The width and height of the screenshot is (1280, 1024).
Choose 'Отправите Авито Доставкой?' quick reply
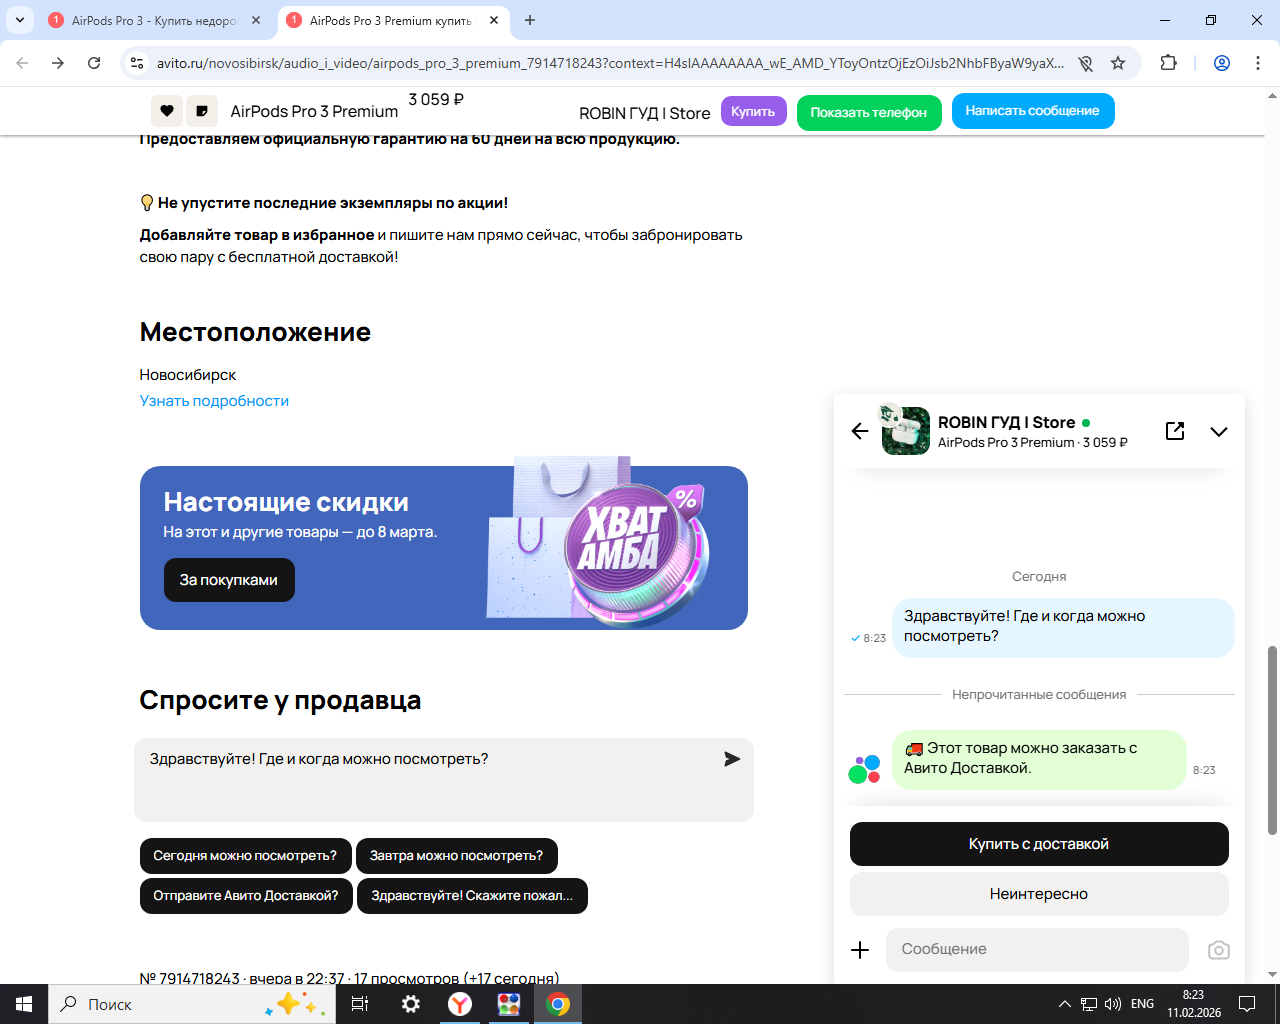pos(246,896)
